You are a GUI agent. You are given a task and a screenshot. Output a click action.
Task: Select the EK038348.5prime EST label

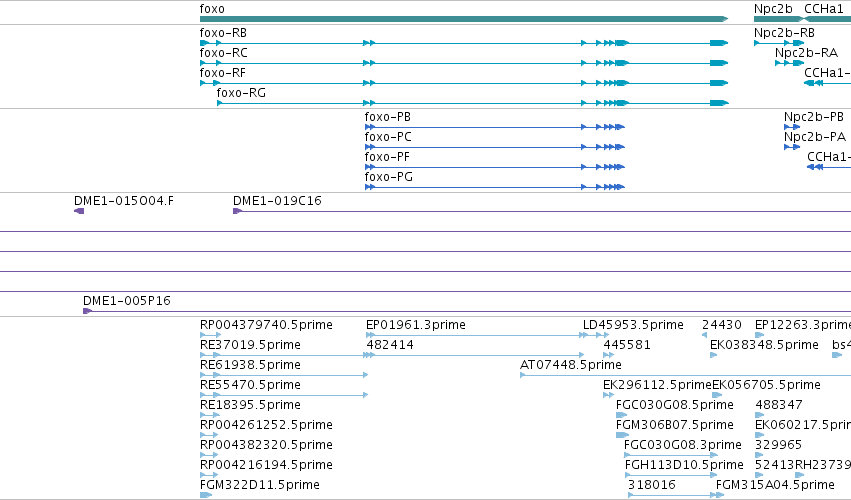(764, 345)
